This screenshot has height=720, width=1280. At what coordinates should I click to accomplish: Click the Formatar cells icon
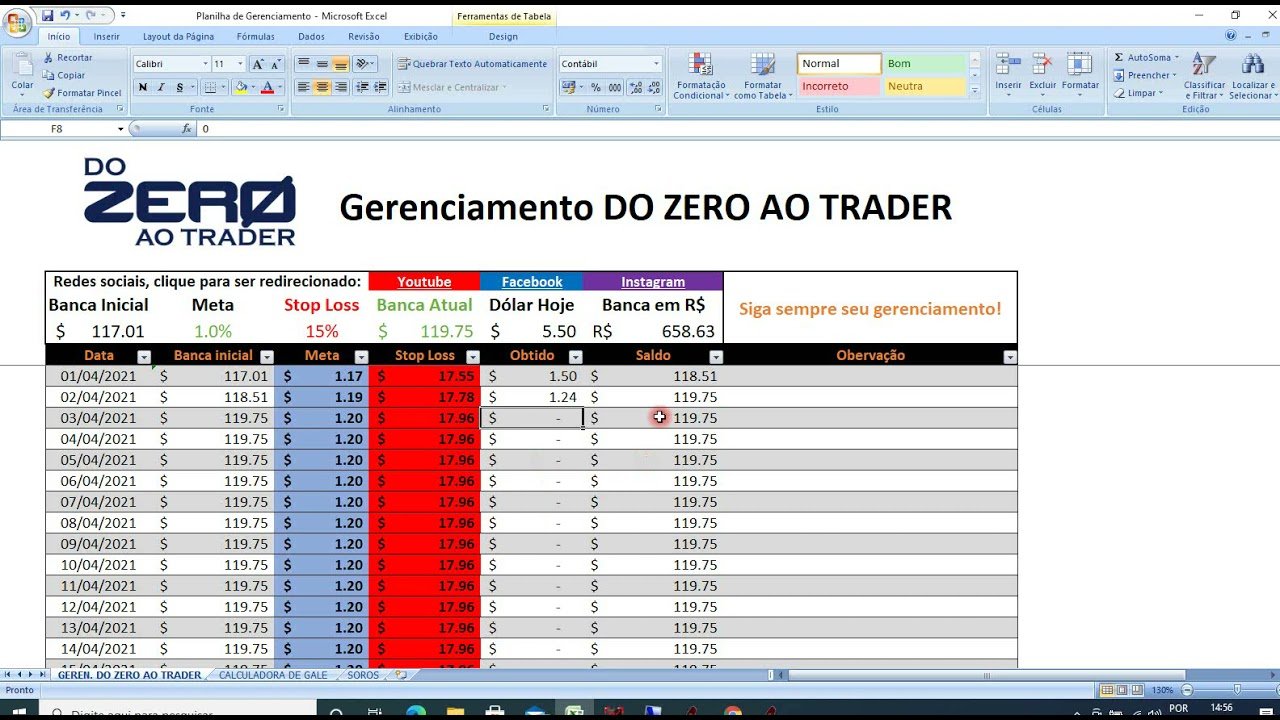tap(1079, 64)
